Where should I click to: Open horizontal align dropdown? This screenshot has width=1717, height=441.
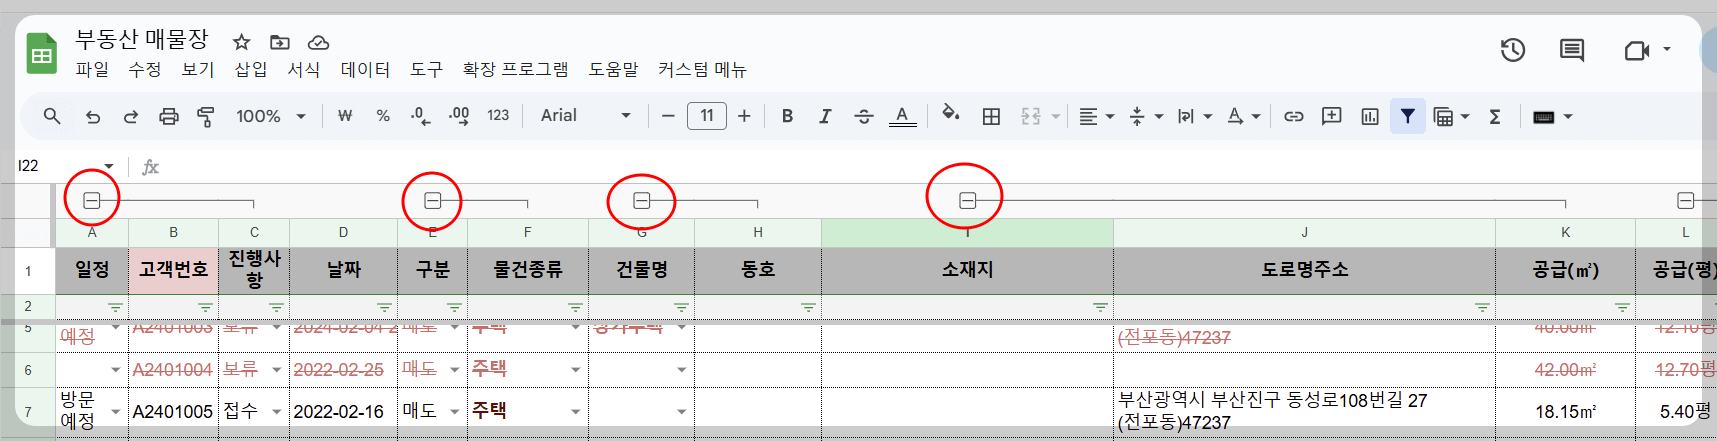tap(1097, 116)
